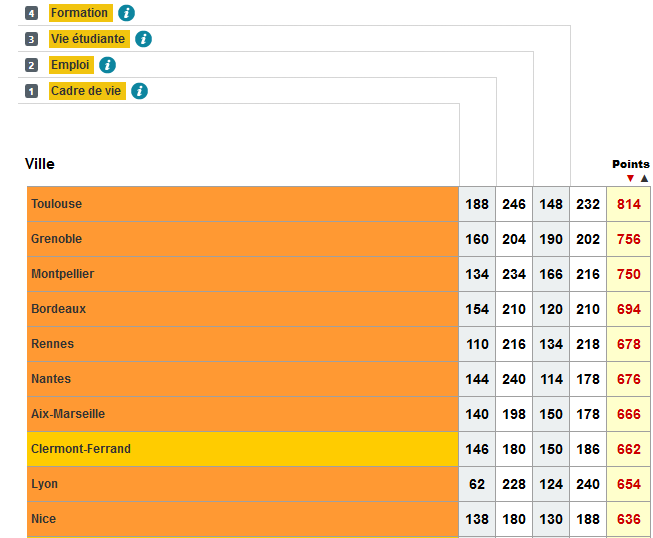The width and height of the screenshot is (653, 538).
Task: Open the info icon next to Emploi
Action: (x=107, y=65)
